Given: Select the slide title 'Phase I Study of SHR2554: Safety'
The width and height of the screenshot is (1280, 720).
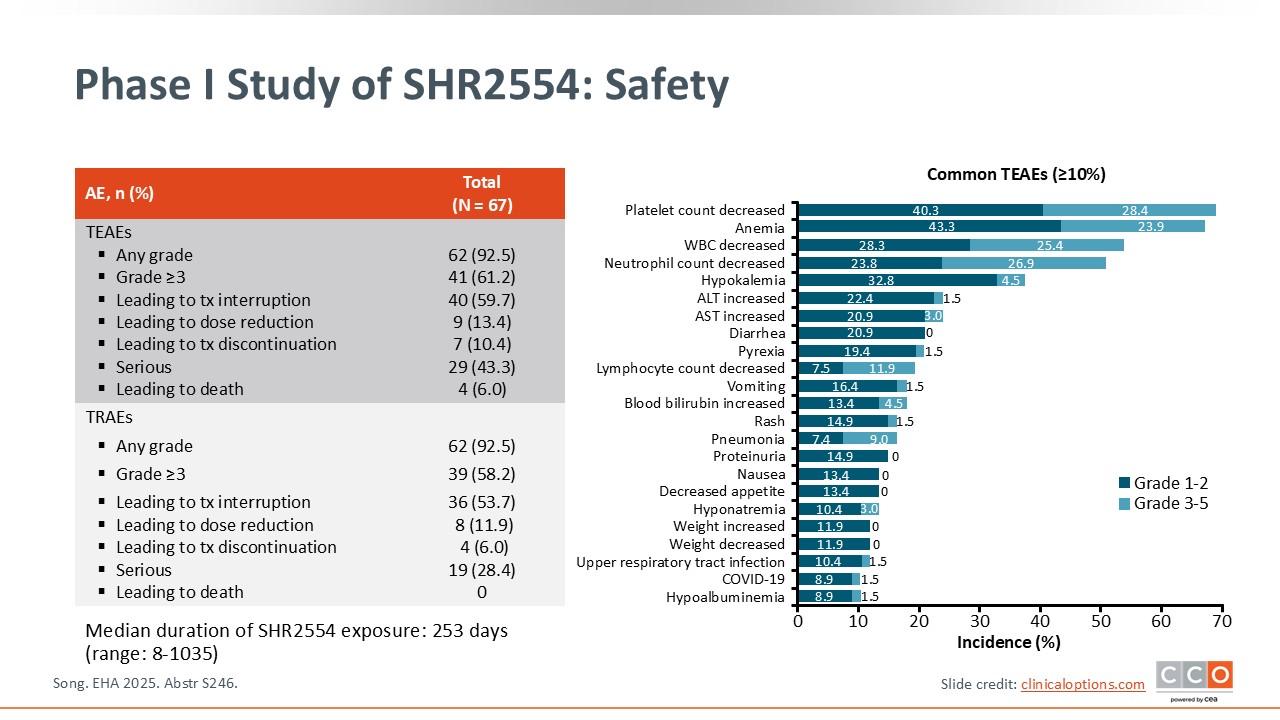Looking at the screenshot, I should (x=401, y=86).
